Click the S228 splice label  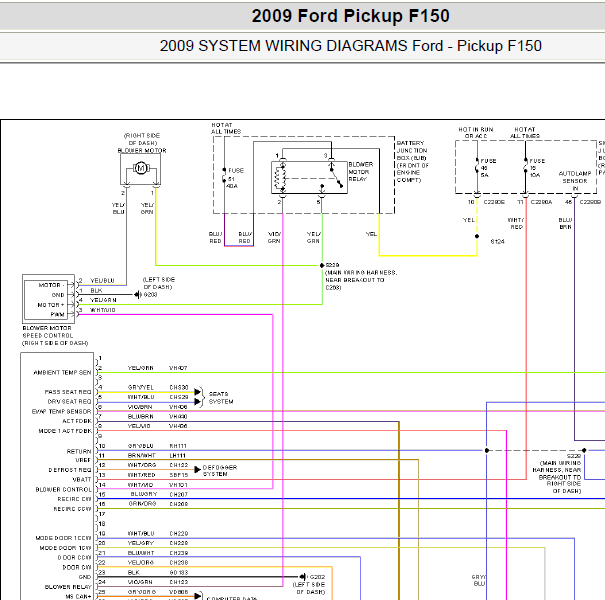[x=574, y=456]
